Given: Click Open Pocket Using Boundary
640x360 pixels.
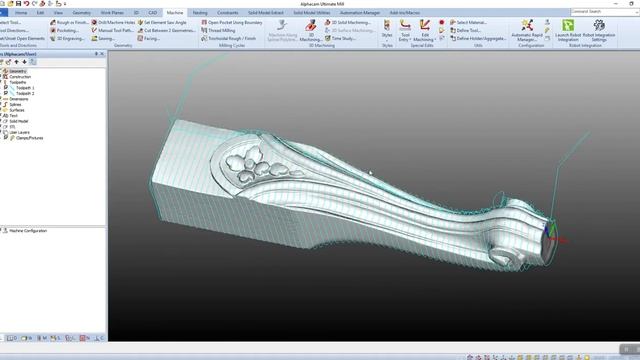Looking at the screenshot, I should (x=232, y=22).
